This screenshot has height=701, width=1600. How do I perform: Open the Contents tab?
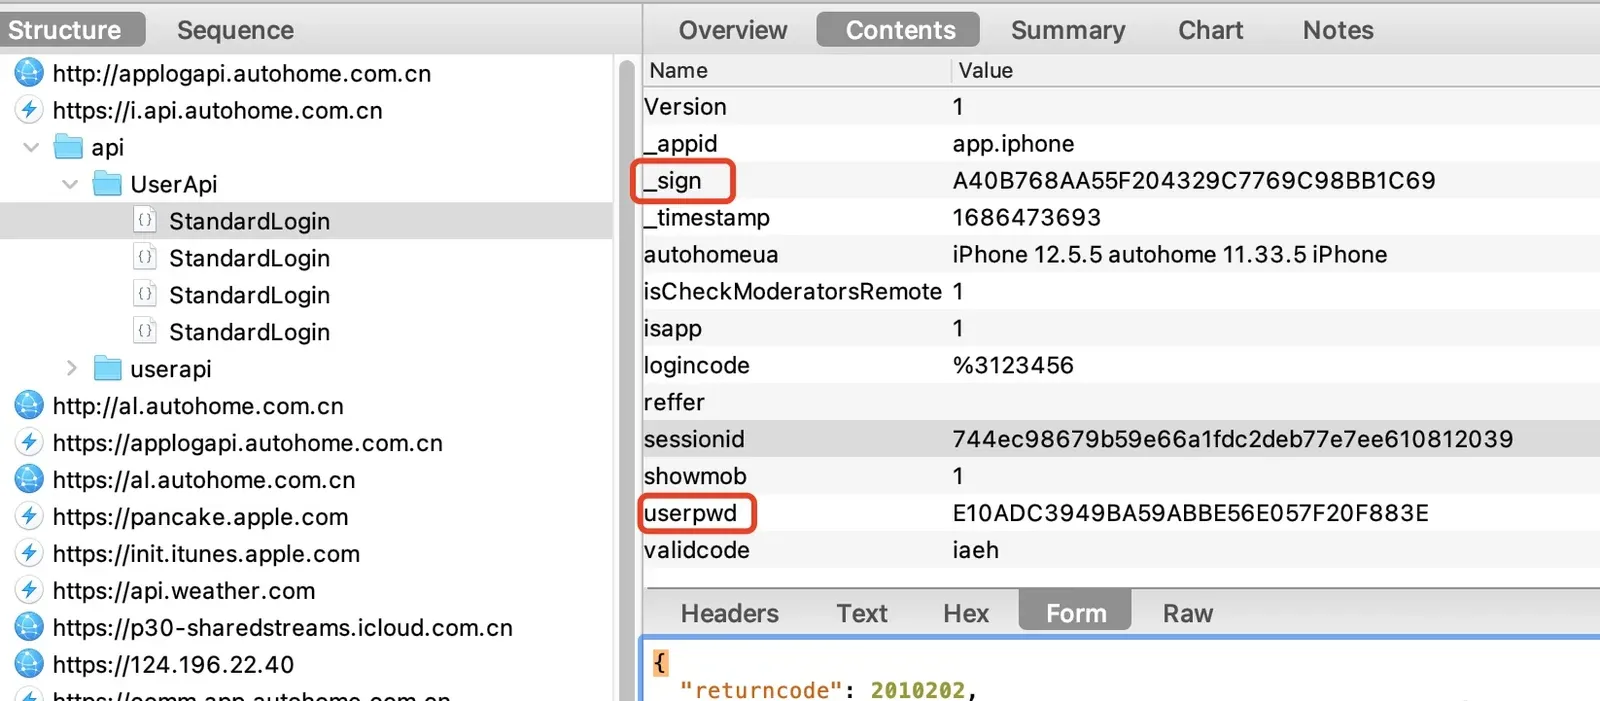899,30
